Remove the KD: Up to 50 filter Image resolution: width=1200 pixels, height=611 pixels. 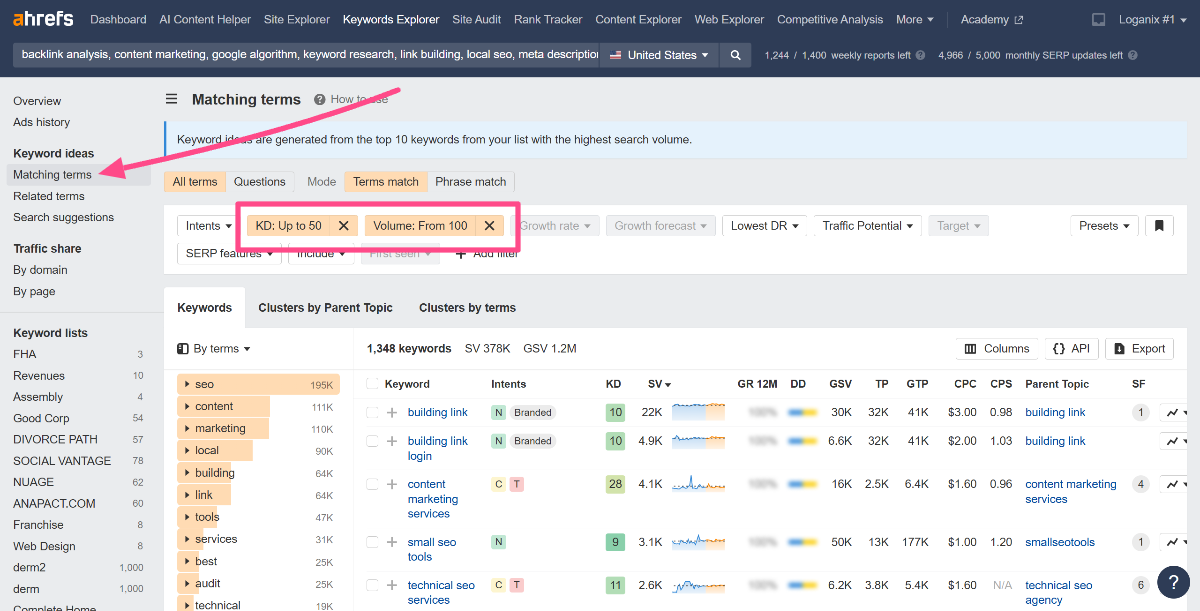point(343,226)
